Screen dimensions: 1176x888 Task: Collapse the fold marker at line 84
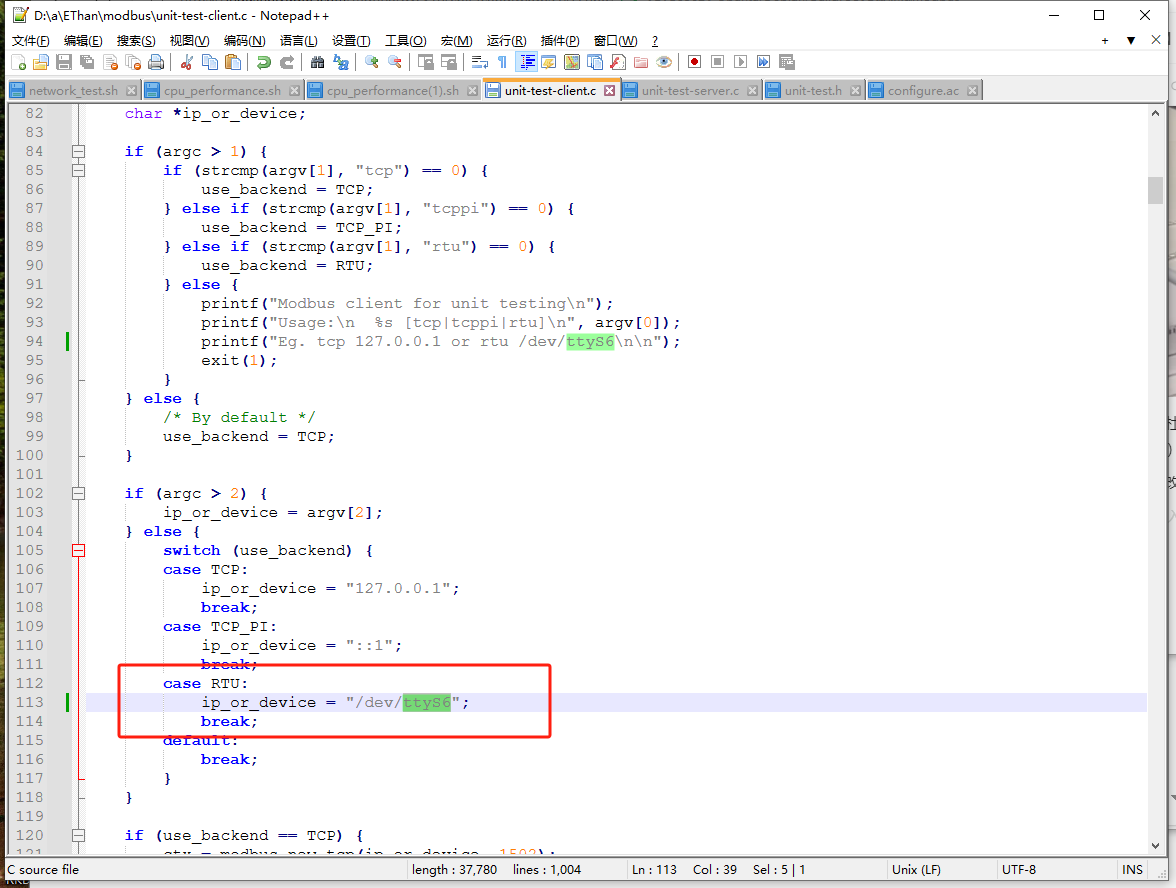coord(78,151)
